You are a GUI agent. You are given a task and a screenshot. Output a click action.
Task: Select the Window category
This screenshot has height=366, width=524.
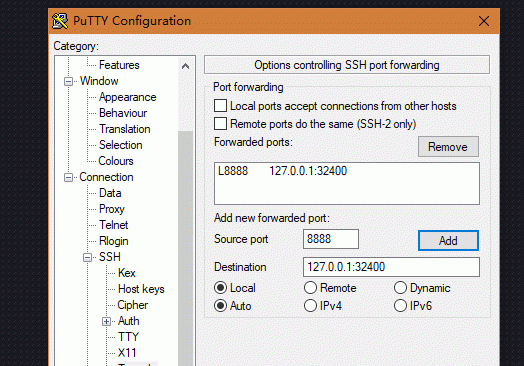99,81
